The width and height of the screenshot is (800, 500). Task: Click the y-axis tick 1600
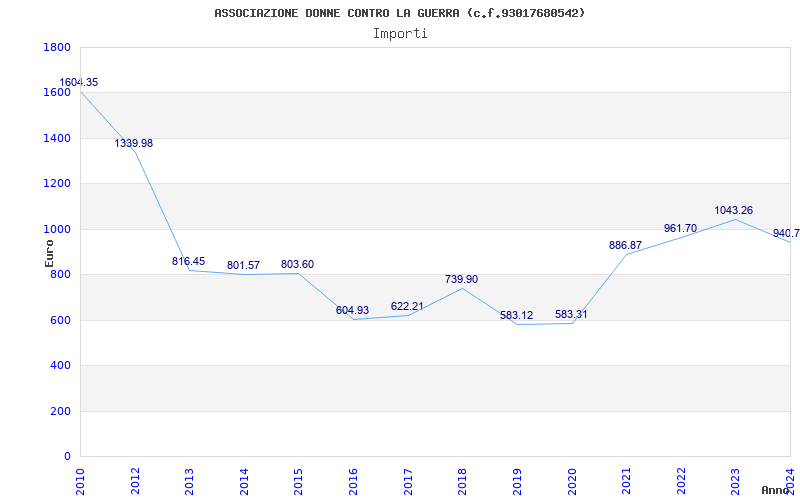tap(57, 92)
